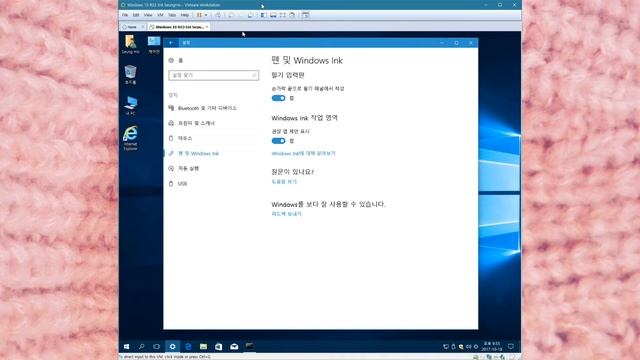Screen dimensions: 640x360
Task: Click the Settings search input field
Action: pos(213,75)
